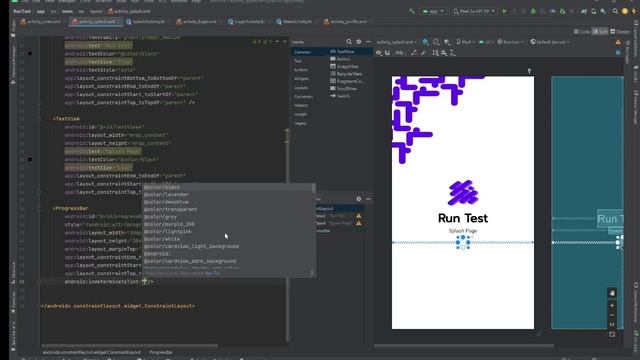Select the Google palette category
This screenshot has width=640, height=360.
click(x=300, y=114)
